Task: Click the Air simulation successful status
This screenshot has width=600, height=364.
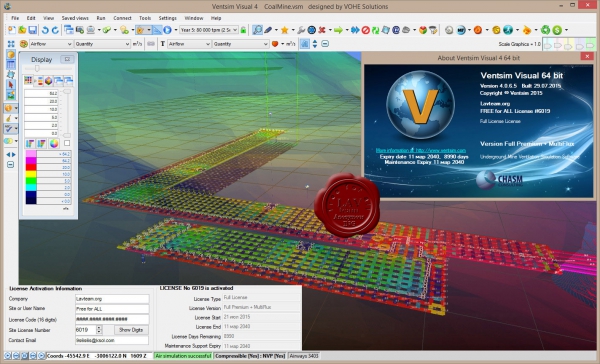Action: click(183, 356)
